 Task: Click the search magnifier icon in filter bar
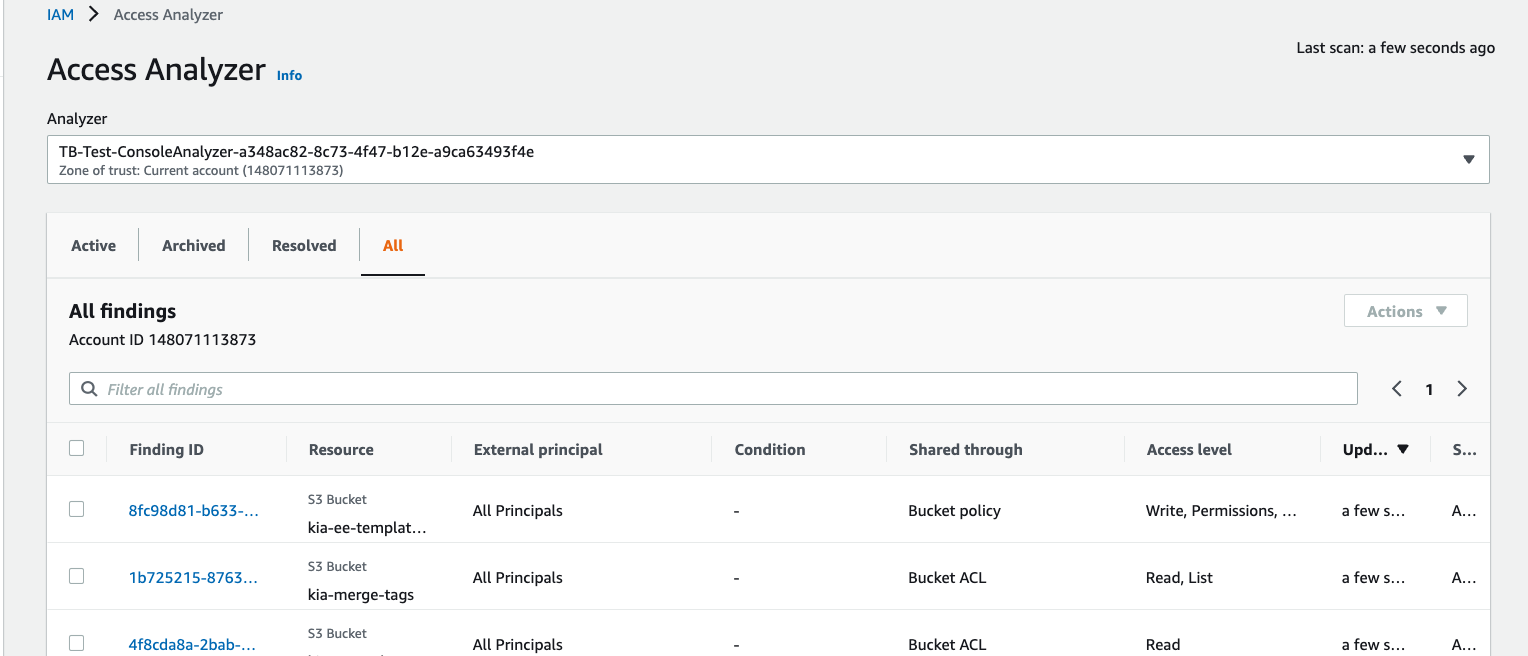[90, 389]
